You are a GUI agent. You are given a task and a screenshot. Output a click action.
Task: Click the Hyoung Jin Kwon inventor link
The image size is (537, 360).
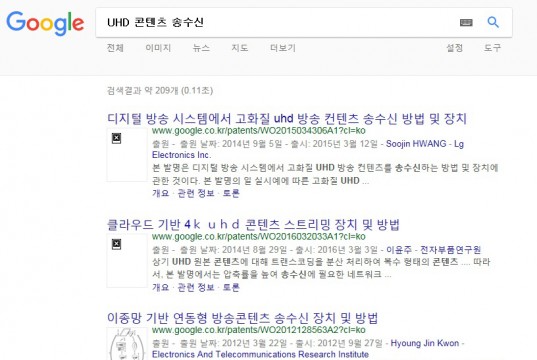pos(425,343)
